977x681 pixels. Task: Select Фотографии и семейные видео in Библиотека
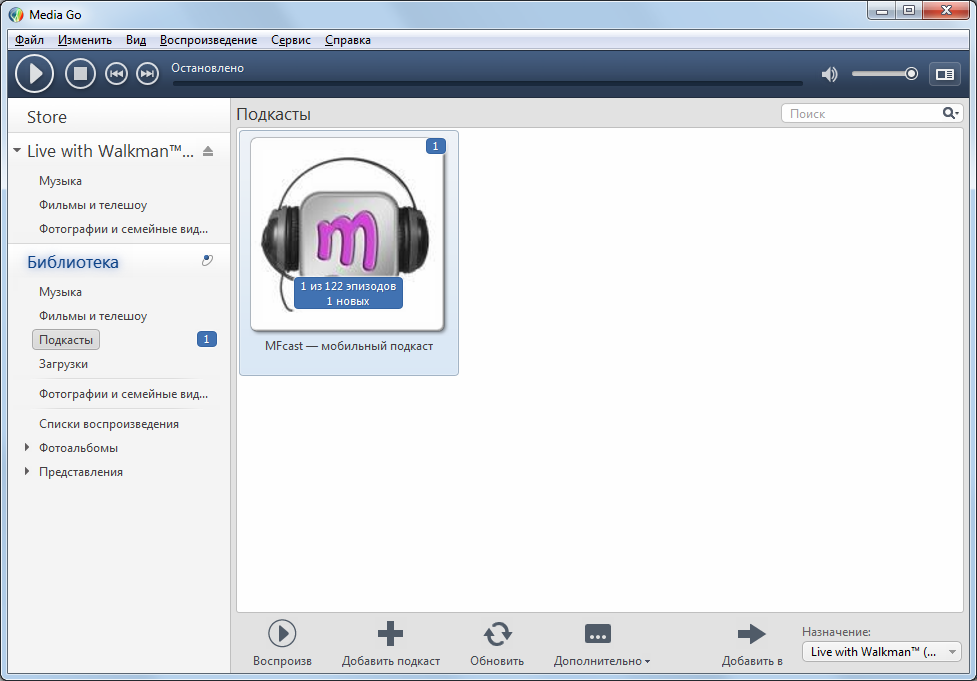[x=123, y=394]
